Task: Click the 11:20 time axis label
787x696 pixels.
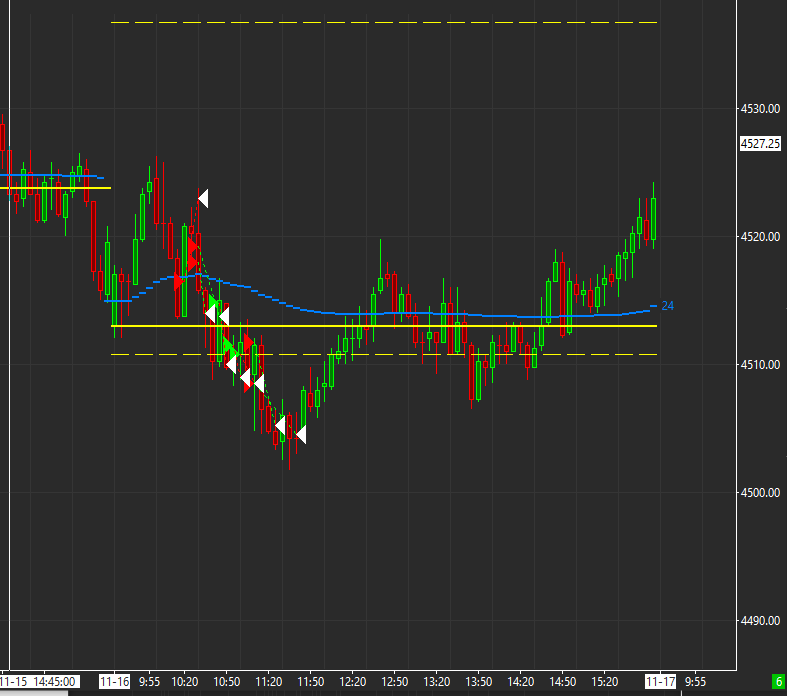Action: tap(269, 682)
